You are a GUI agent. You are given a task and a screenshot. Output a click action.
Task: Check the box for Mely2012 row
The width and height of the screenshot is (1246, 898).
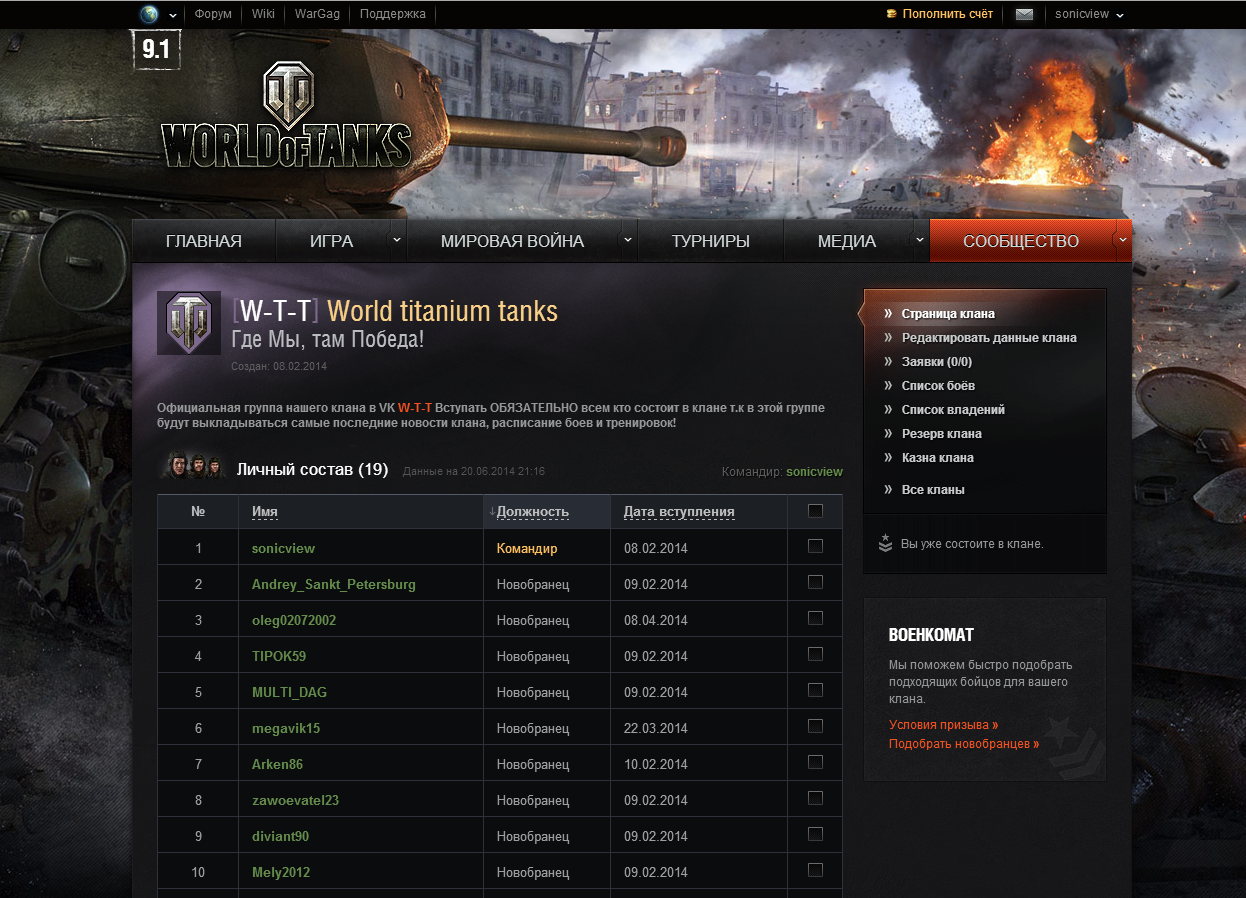coord(815,870)
